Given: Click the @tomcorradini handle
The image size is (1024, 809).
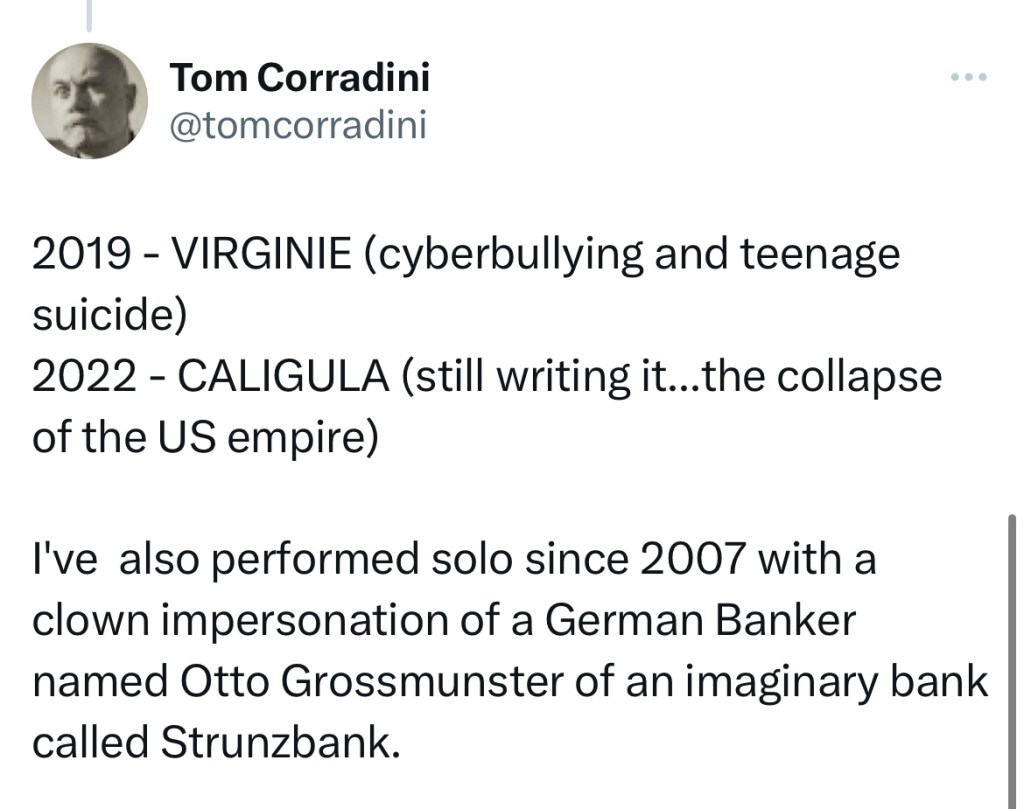Looking at the screenshot, I should click(x=299, y=125).
